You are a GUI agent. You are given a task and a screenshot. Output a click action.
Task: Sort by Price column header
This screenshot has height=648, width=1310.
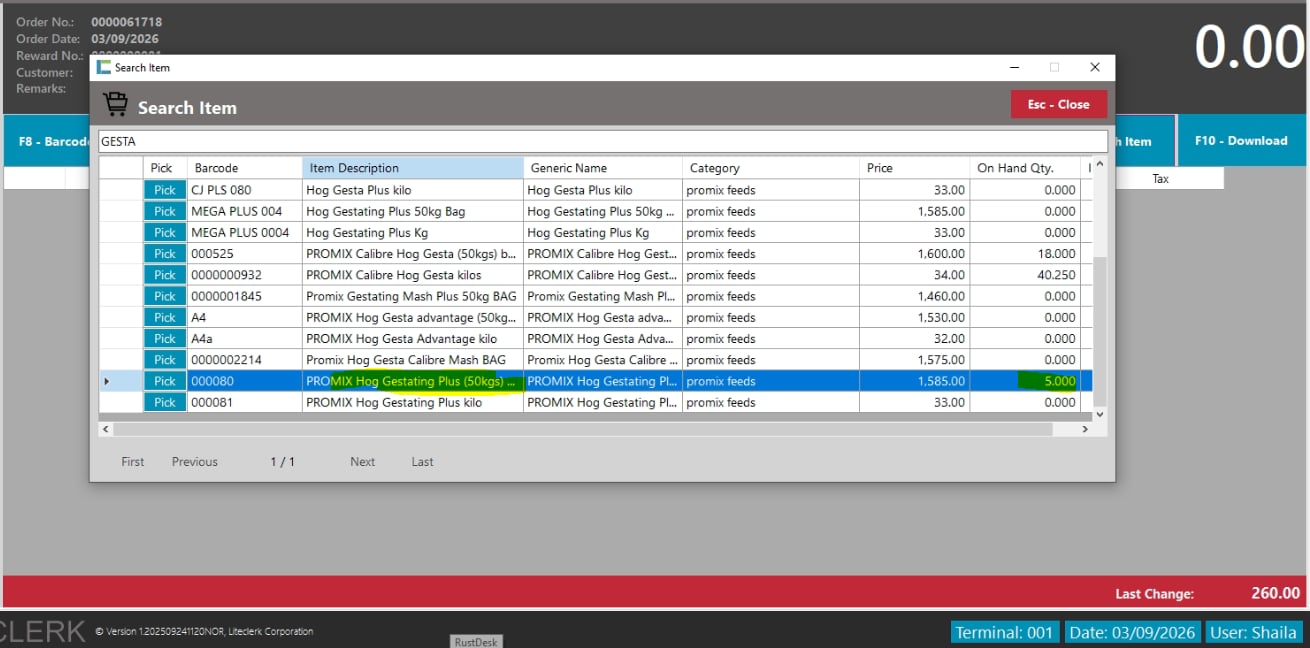coord(913,168)
